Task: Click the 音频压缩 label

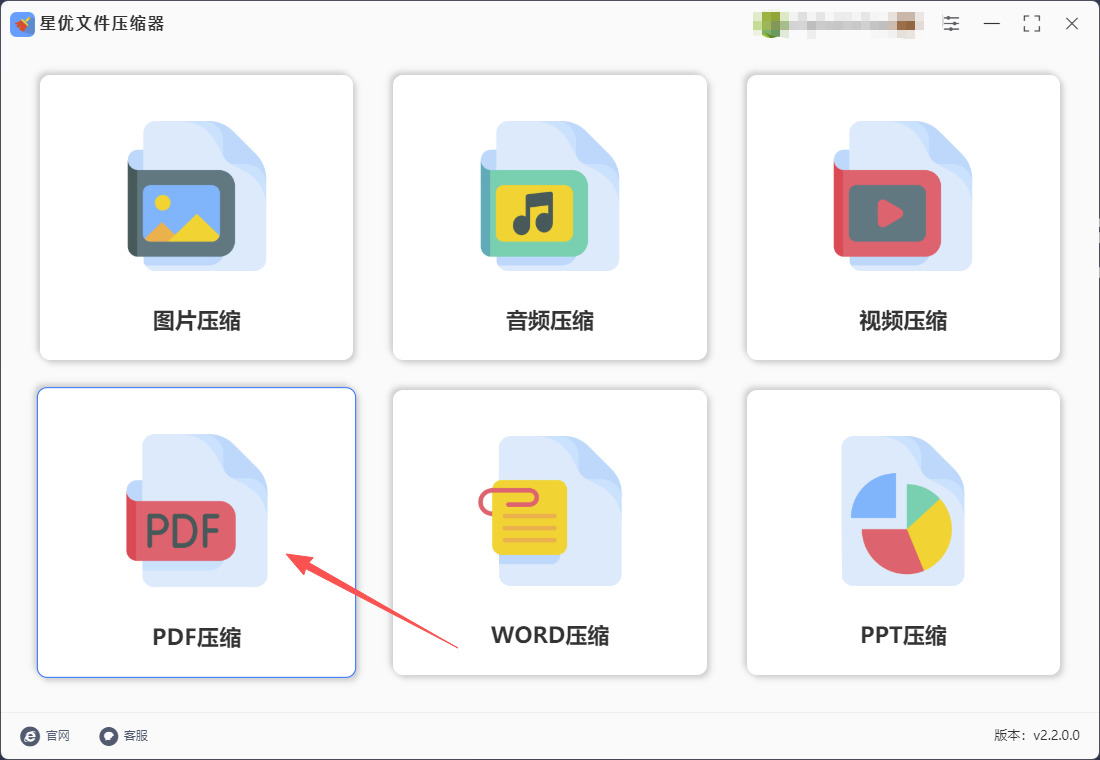Action: coord(549,321)
